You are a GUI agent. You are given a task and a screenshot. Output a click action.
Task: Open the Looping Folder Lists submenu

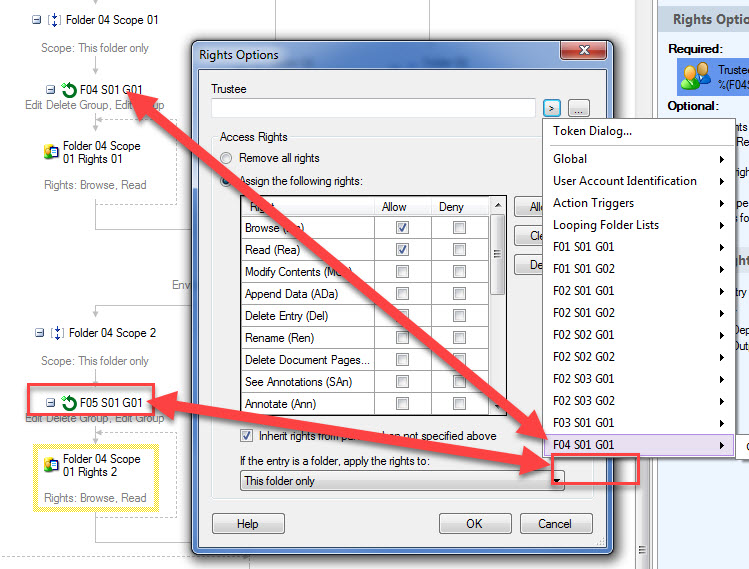click(638, 225)
